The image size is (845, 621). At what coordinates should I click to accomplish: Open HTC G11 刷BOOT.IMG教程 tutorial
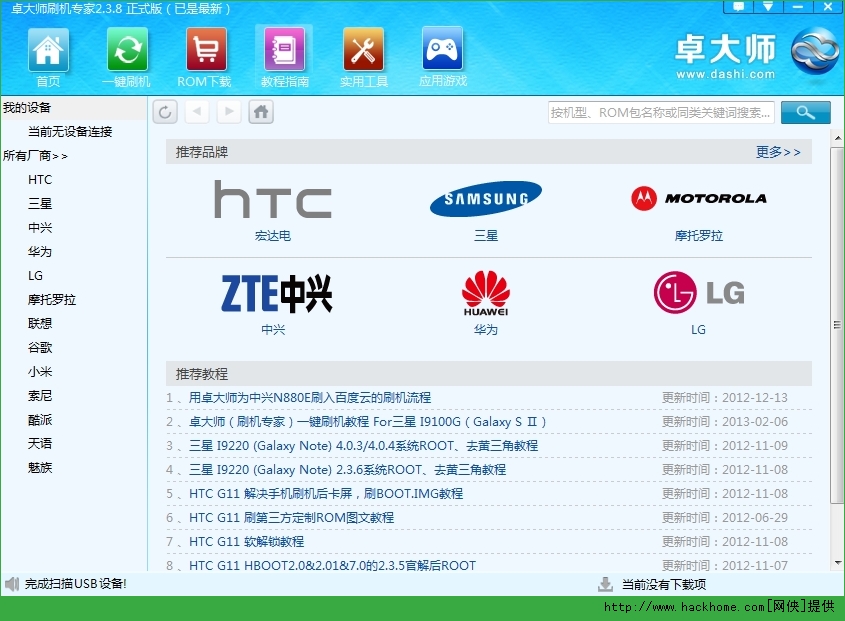coord(326,494)
